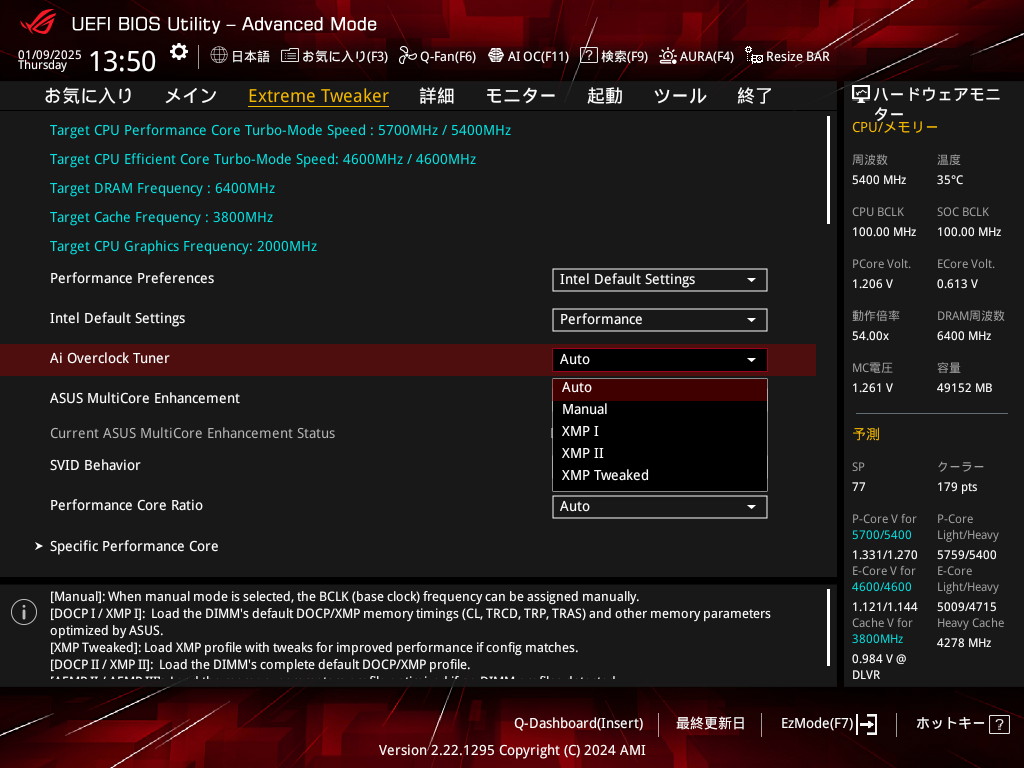Open 検索(F9) search icon
This screenshot has height=768, width=1024.
click(589, 56)
